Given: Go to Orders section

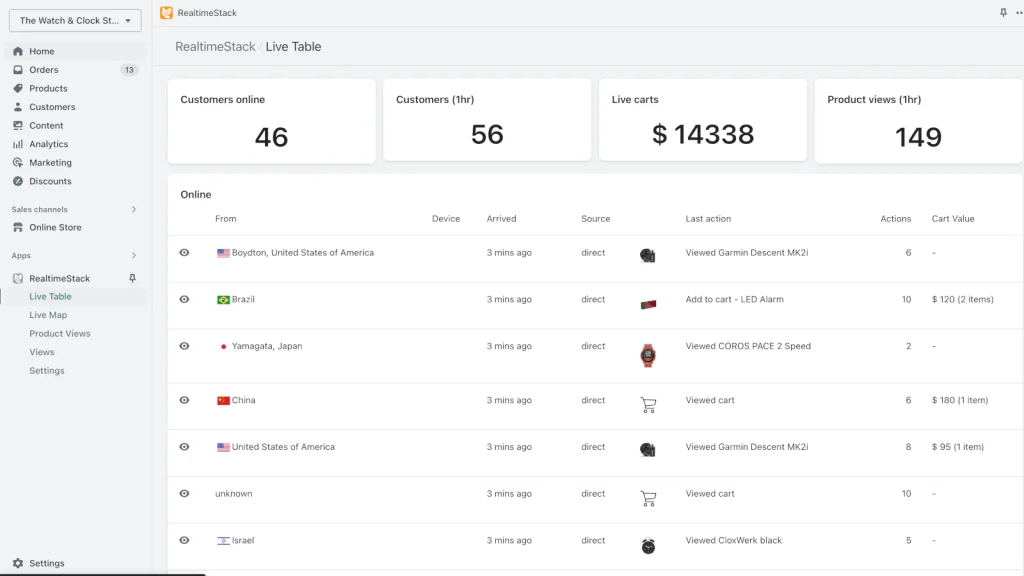Looking at the screenshot, I should [x=44, y=70].
